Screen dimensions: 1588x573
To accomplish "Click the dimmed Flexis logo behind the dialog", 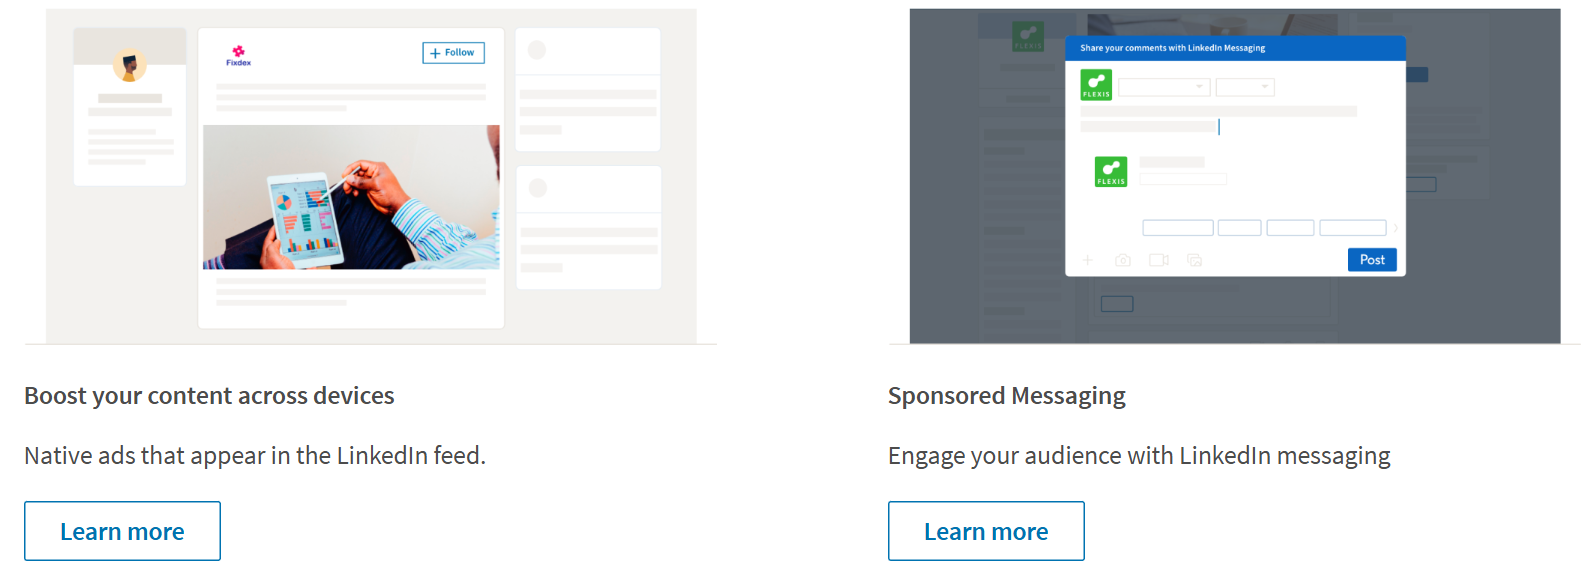I will 1028,36.
